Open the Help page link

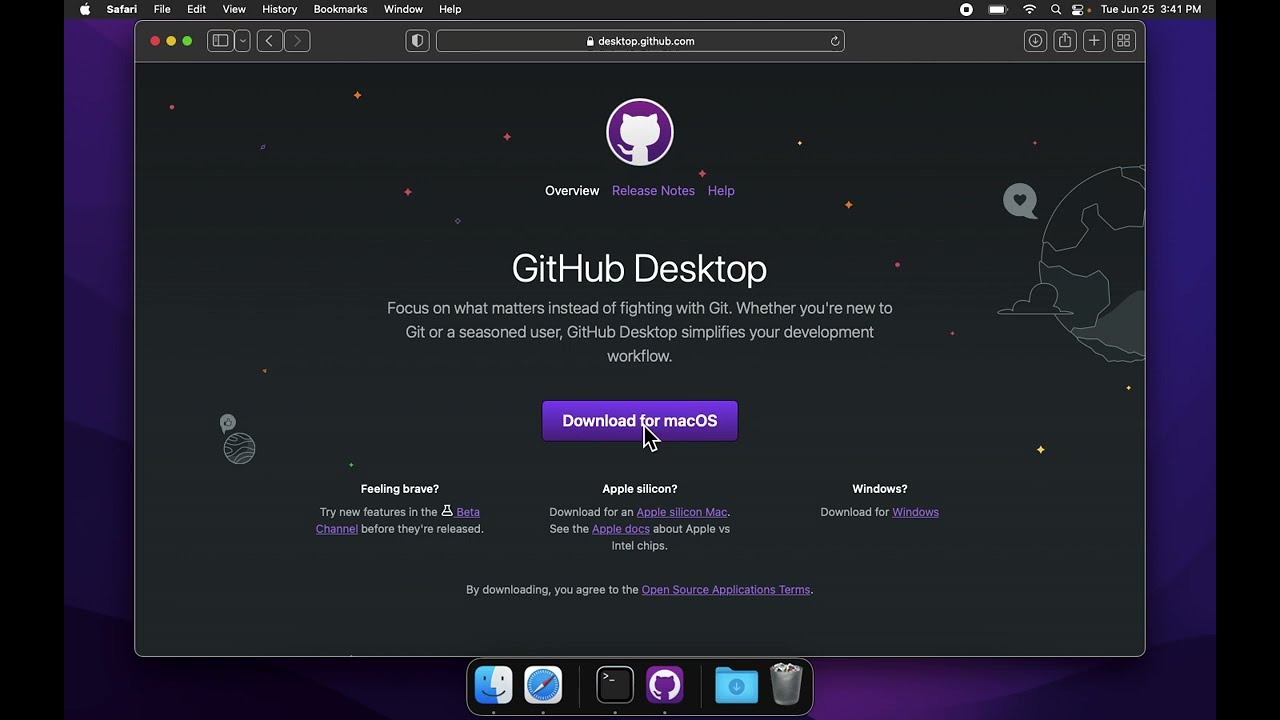point(721,191)
